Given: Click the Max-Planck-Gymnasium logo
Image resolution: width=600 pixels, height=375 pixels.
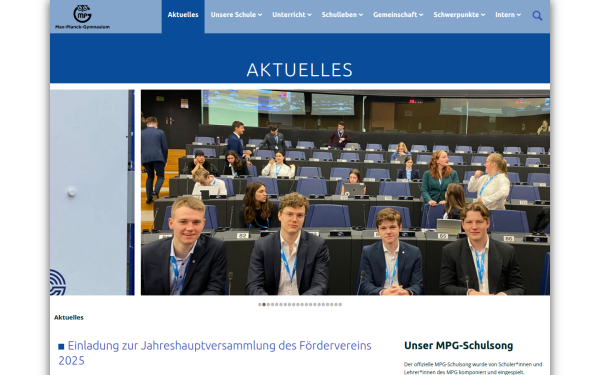Looking at the screenshot, I should click(x=82, y=16).
